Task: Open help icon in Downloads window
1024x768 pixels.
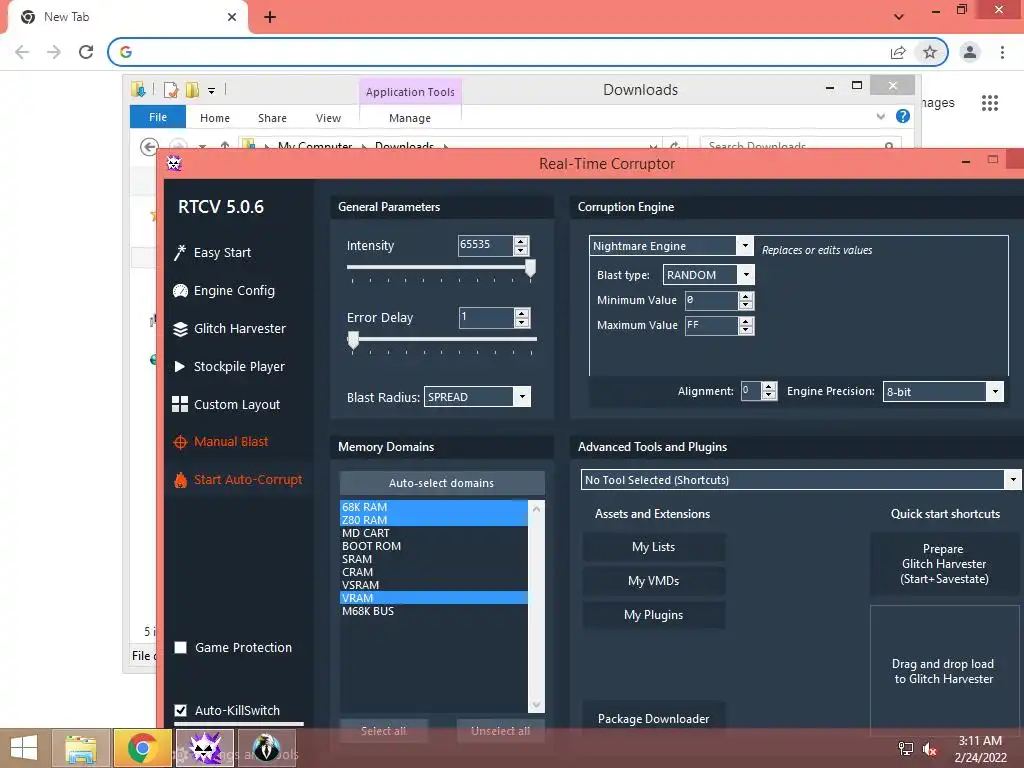Action: (903, 116)
